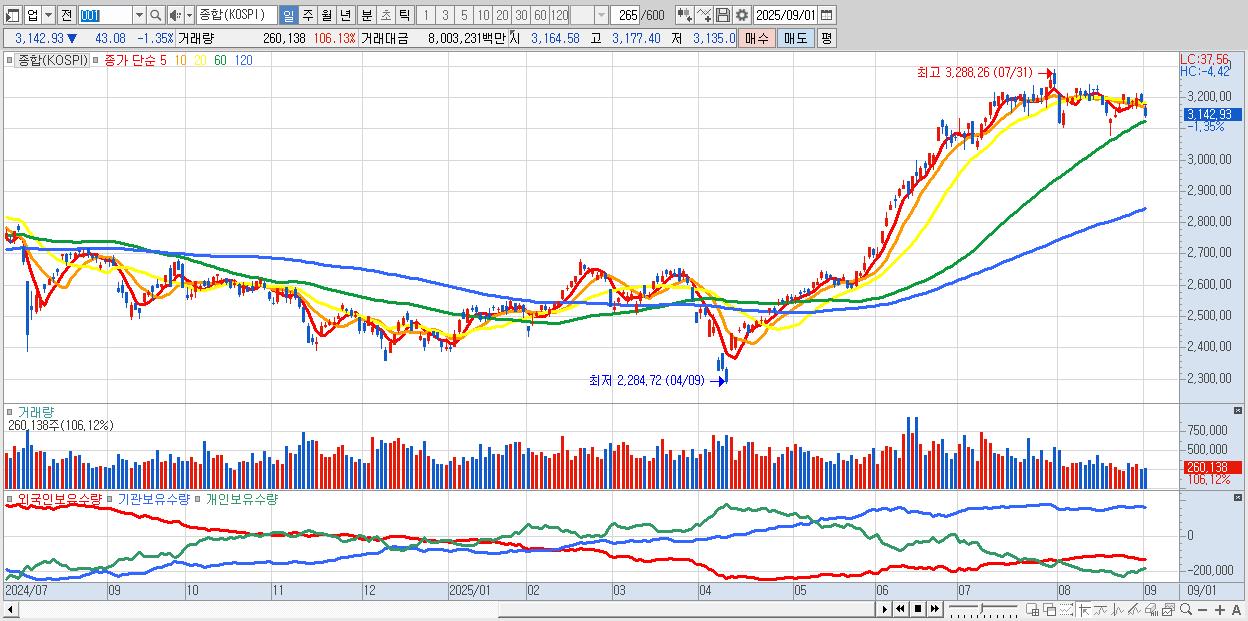Click the green 60 moving average label
Screen dimensions: 1248x621
click(219, 60)
